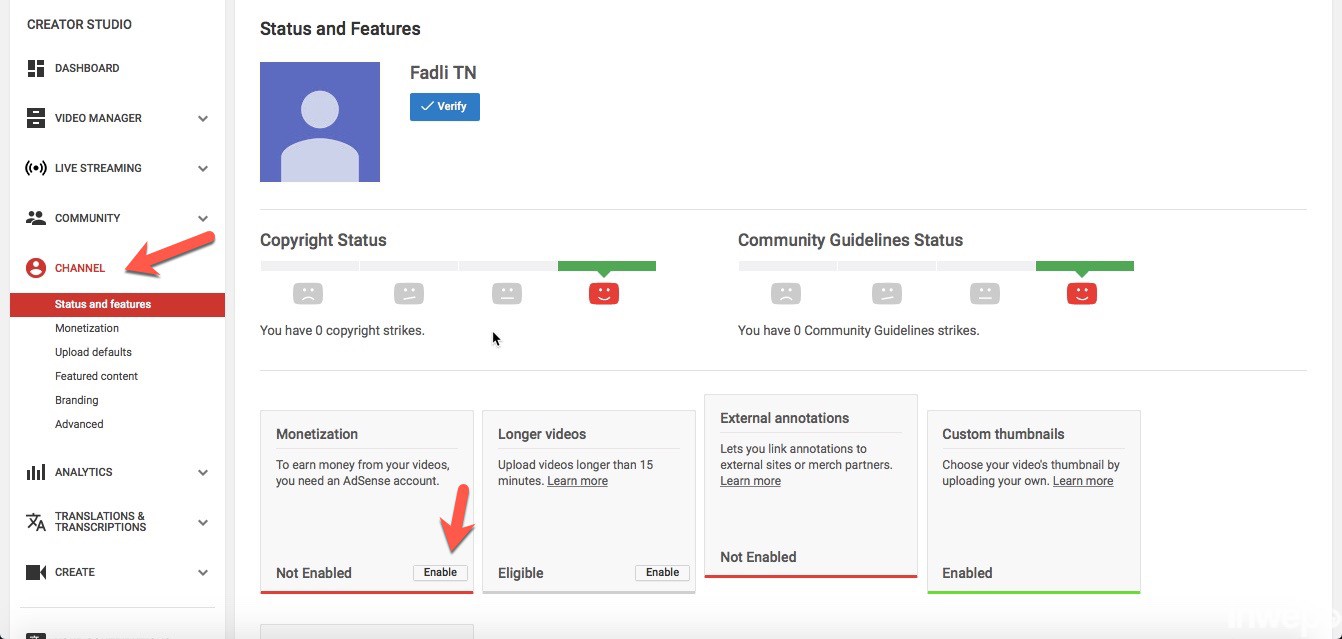Open the Dashboard menu item
Screen dimensions: 1342x639
click(87, 68)
